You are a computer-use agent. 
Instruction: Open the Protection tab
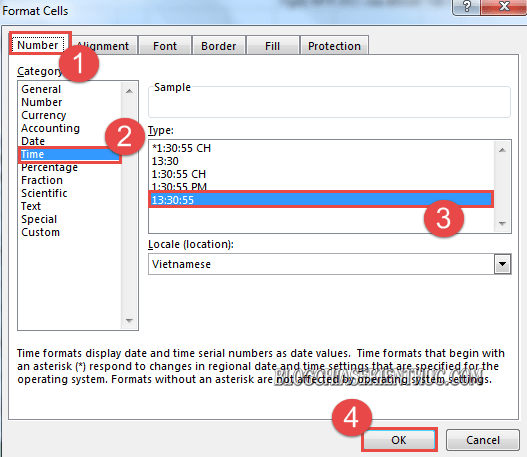click(x=334, y=46)
